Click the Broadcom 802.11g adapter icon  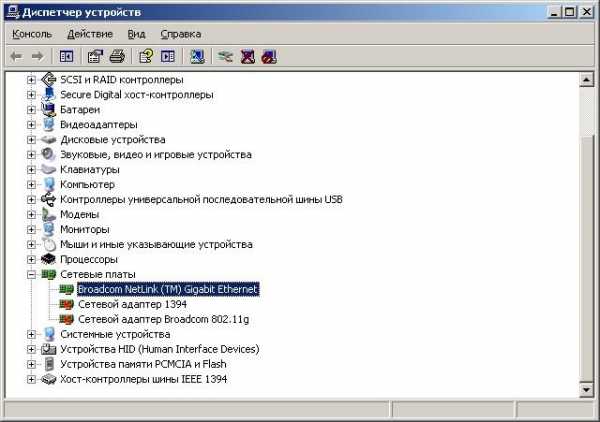67,319
